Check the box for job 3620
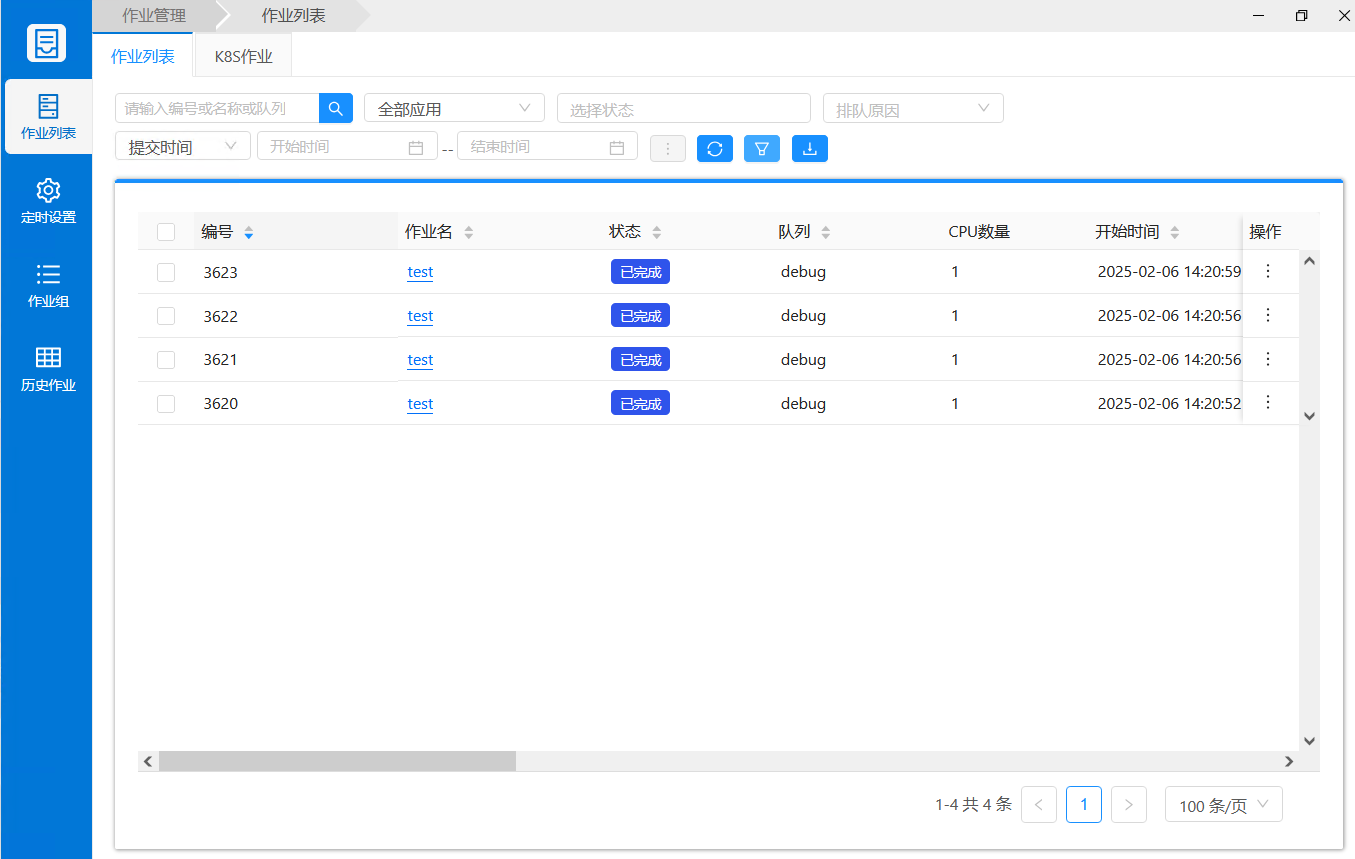Screen dimensions: 1355x859 (166, 404)
